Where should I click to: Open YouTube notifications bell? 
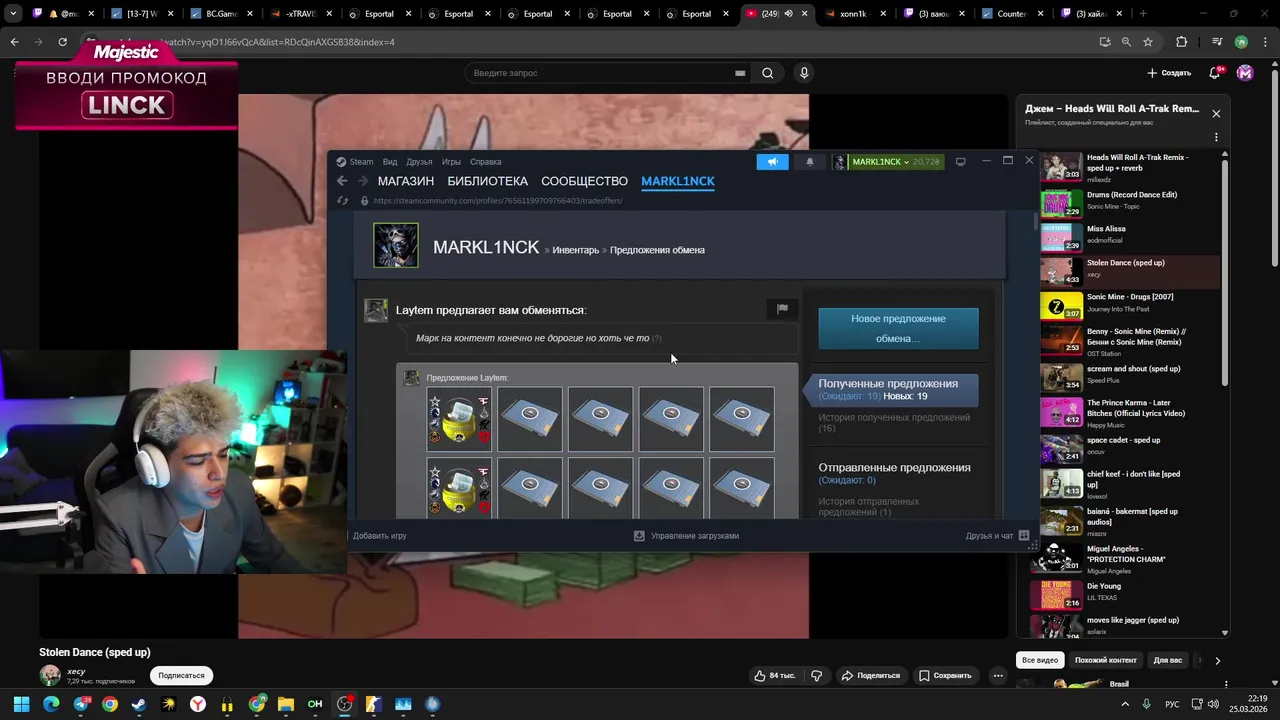click(1215, 73)
